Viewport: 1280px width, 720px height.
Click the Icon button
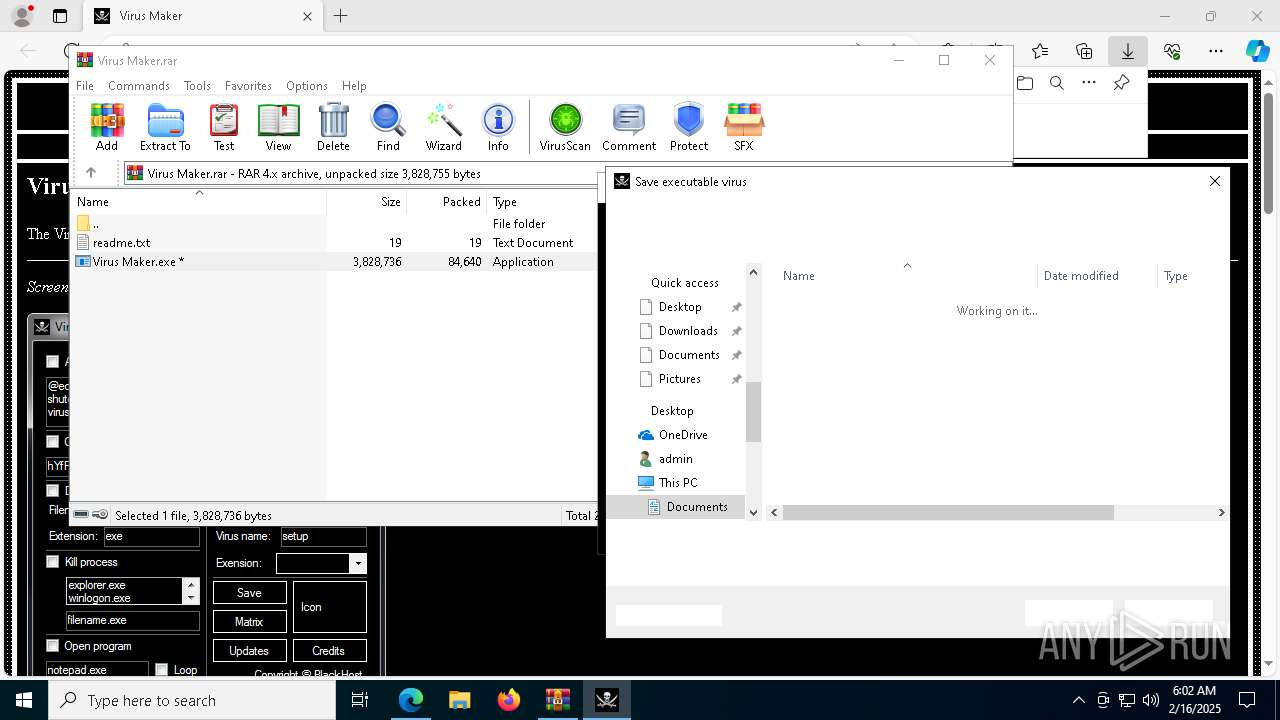point(329,607)
